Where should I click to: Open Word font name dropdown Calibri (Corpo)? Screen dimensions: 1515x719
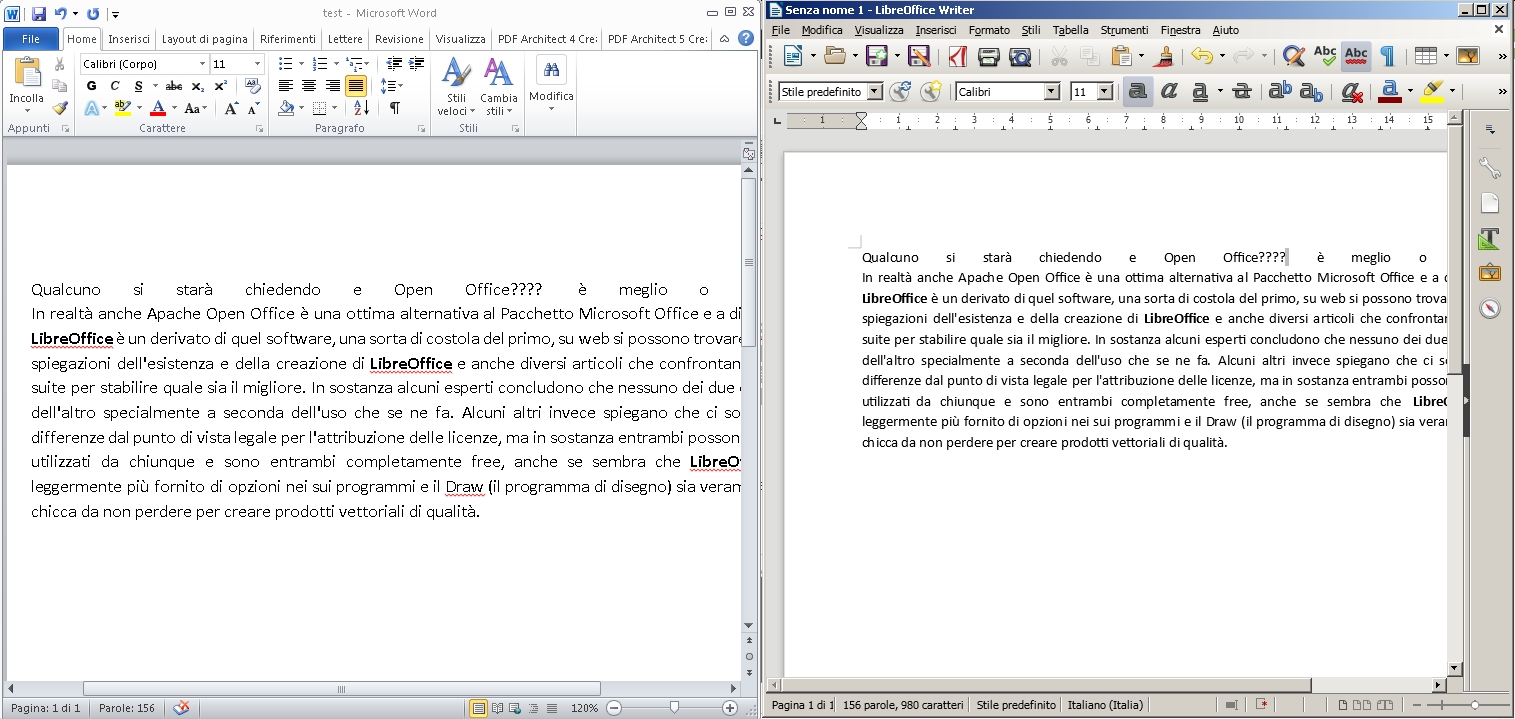click(203, 64)
